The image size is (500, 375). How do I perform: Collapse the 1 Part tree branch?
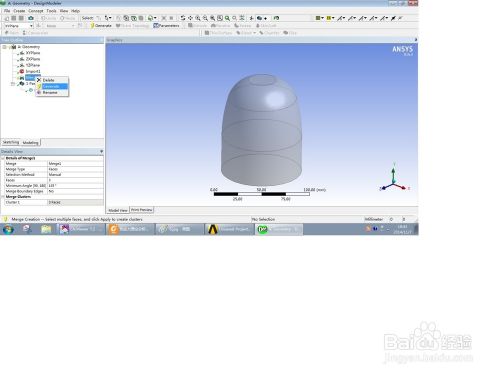pyautogui.click(x=13, y=84)
